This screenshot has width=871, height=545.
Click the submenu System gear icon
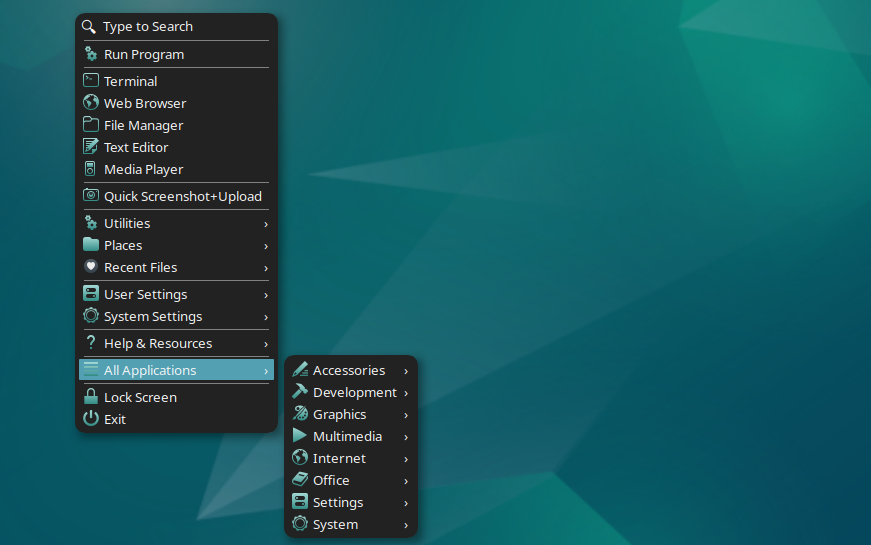coord(300,523)
